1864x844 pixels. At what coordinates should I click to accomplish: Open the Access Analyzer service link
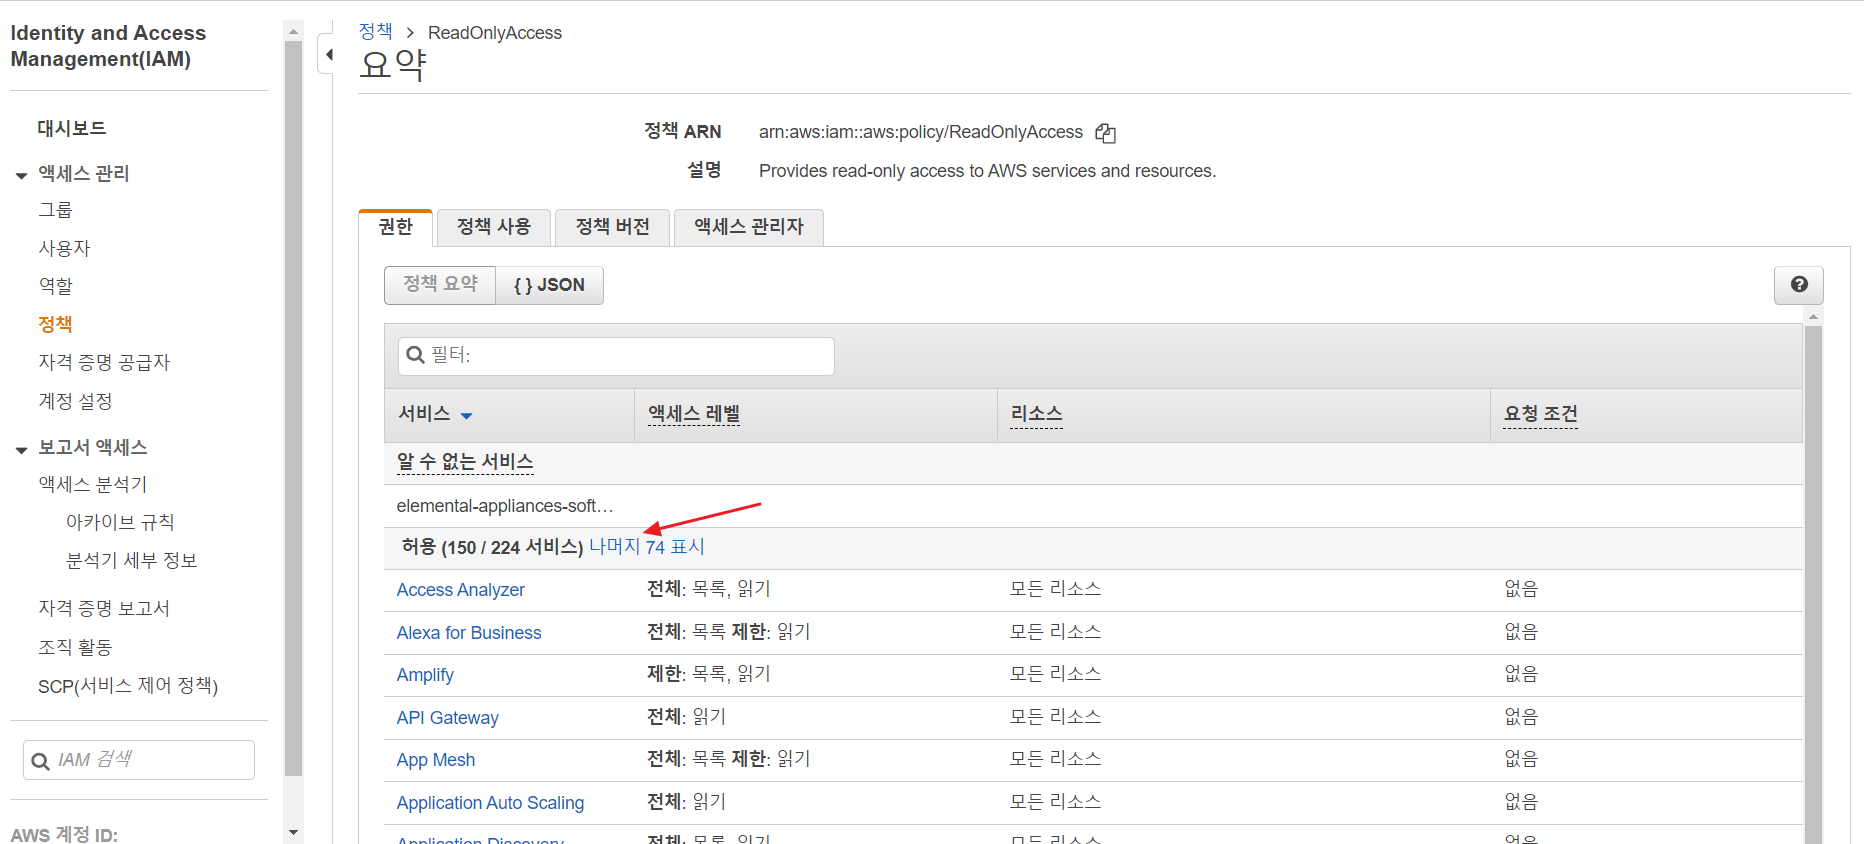pos(460,590)
